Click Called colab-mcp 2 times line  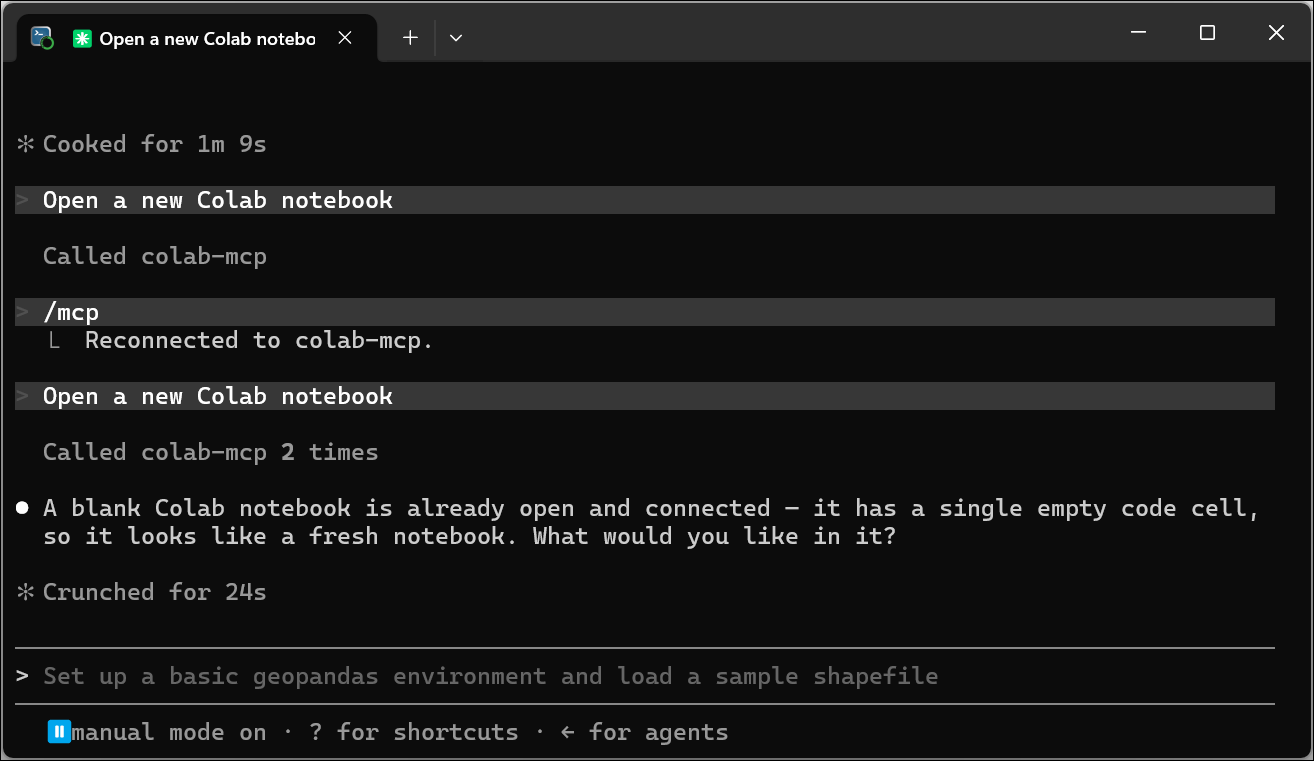211,452
